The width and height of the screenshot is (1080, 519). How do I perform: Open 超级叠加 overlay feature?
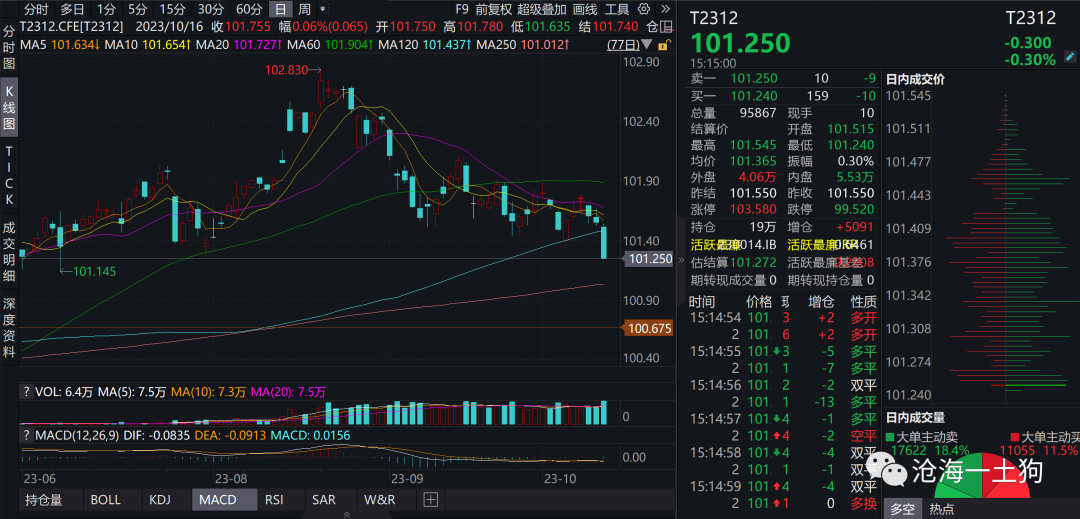point(542,10)
